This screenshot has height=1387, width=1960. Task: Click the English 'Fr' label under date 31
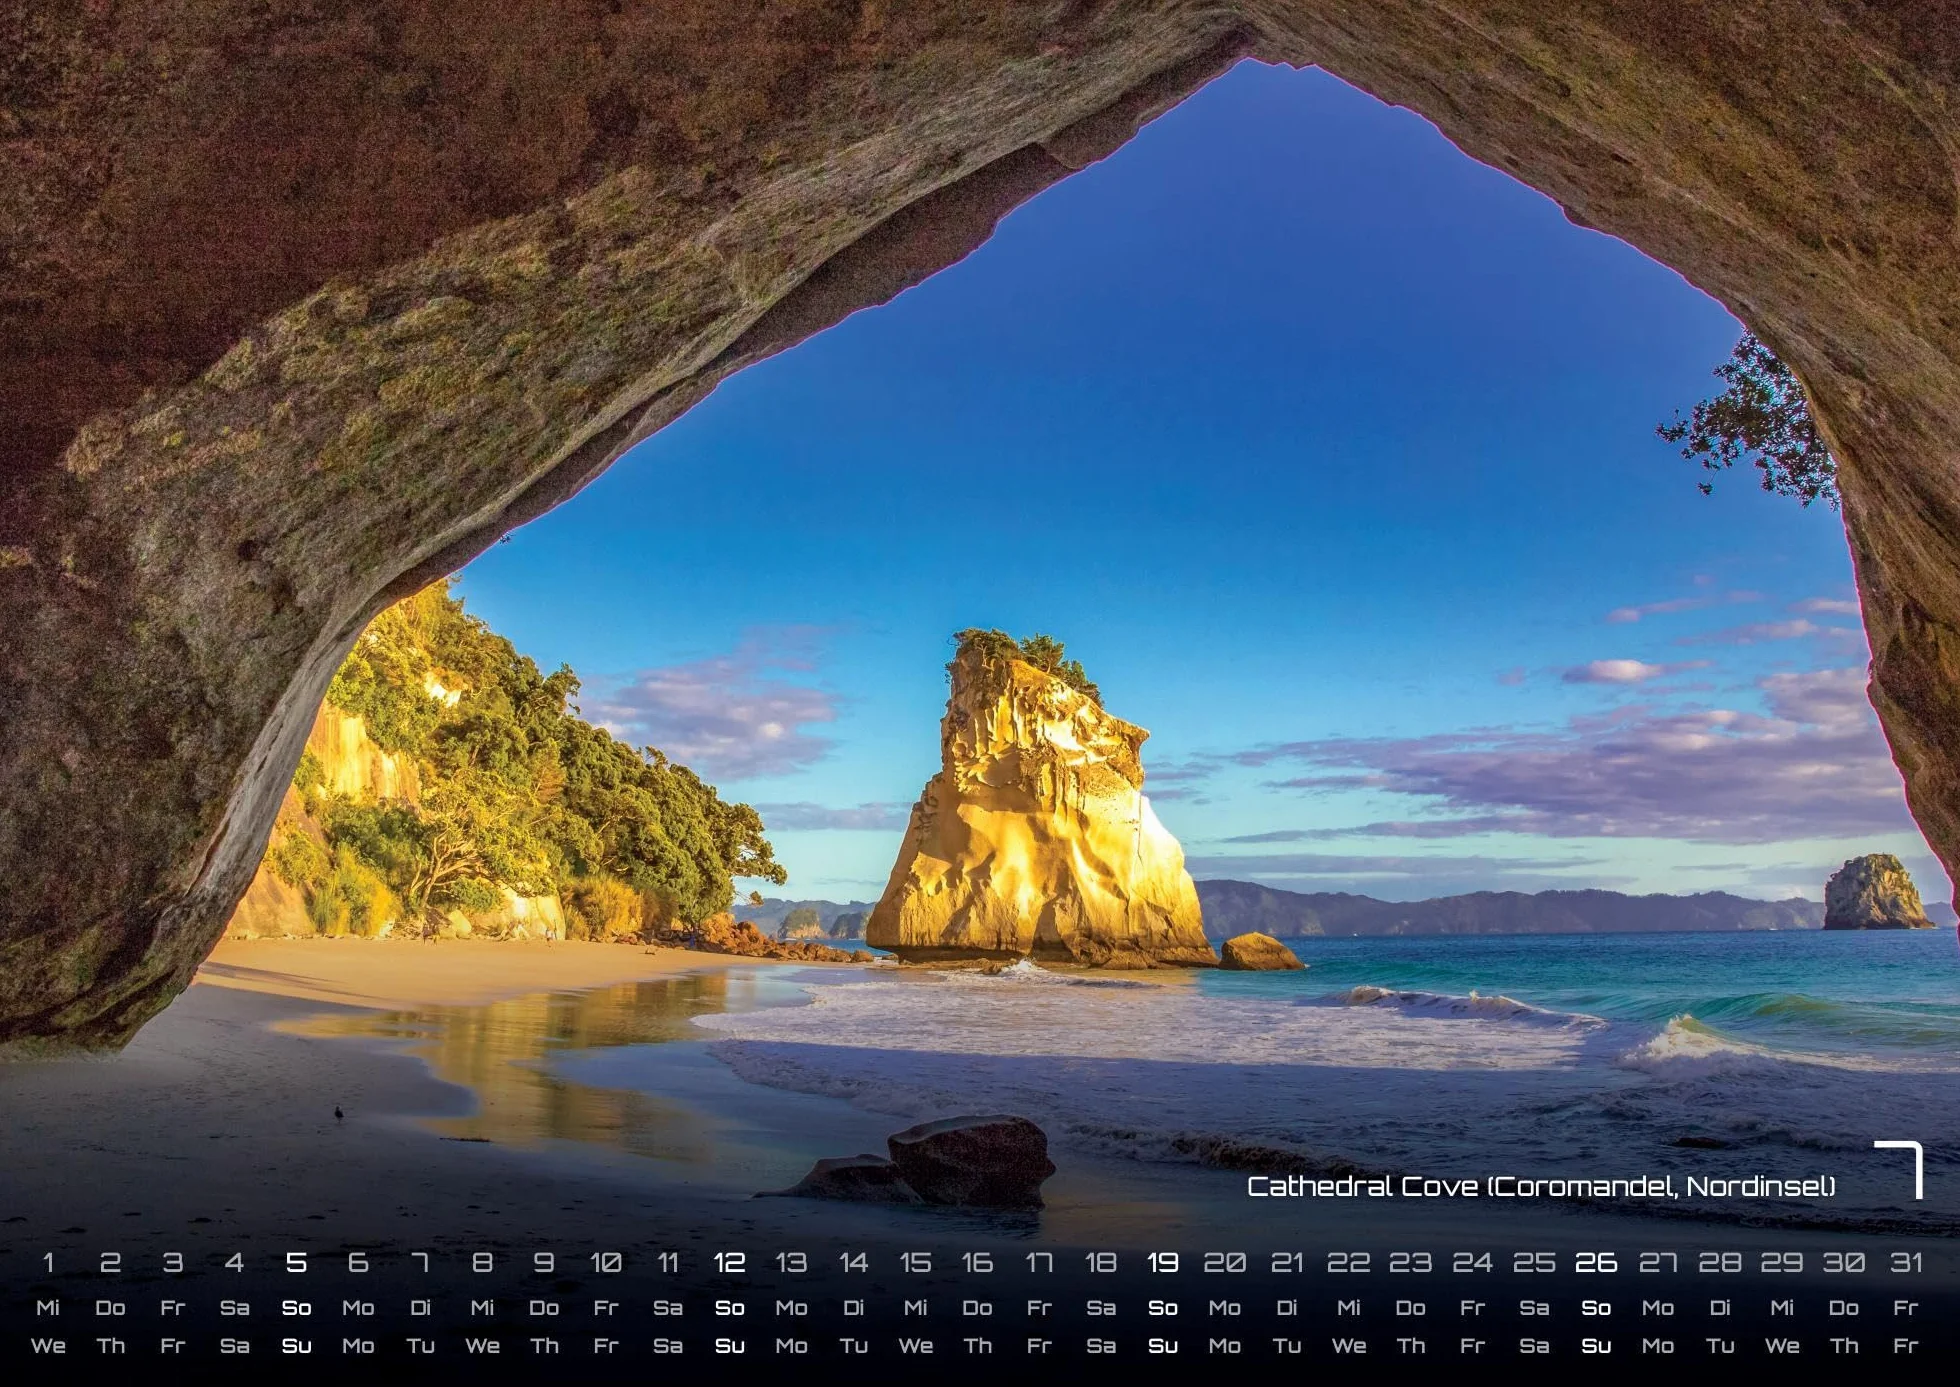pos(1906,1346)
